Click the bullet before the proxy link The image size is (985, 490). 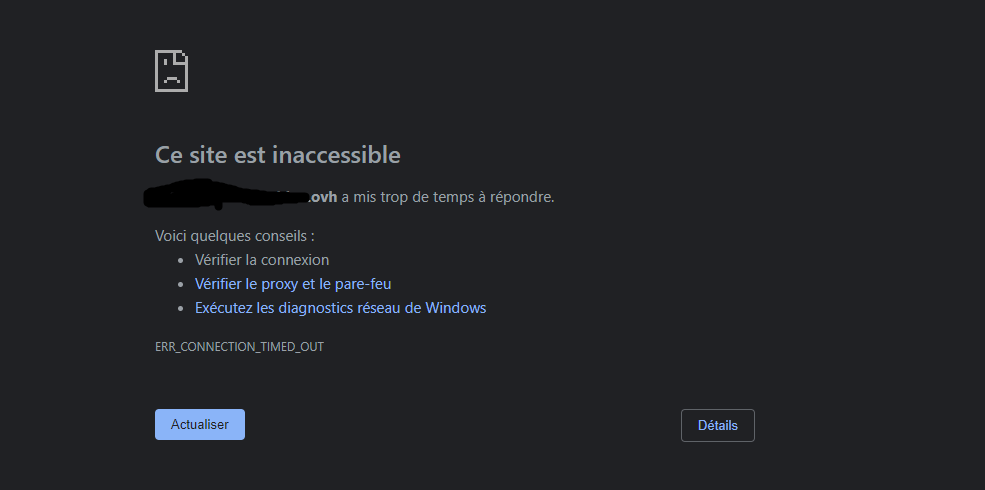(181, 285)
